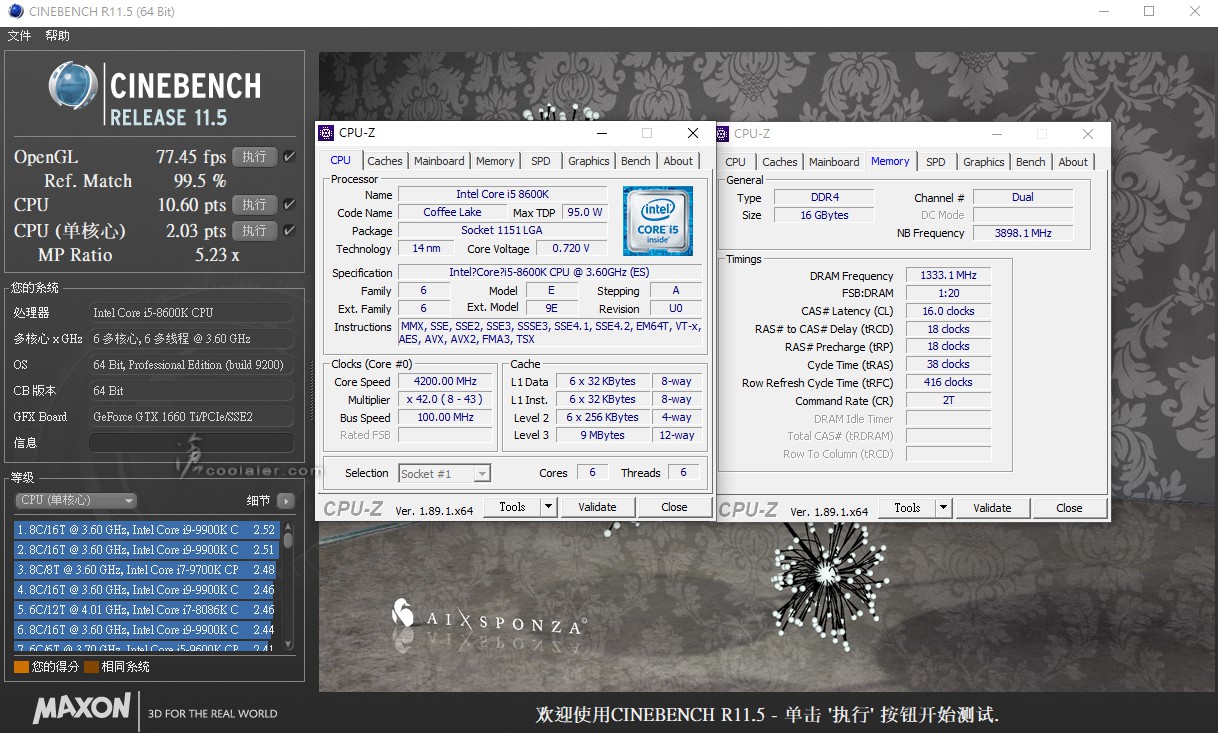Click the 细节 details arrow button
The width and height of the screenshot is (1218, 733).
click(x=286, y=500)
